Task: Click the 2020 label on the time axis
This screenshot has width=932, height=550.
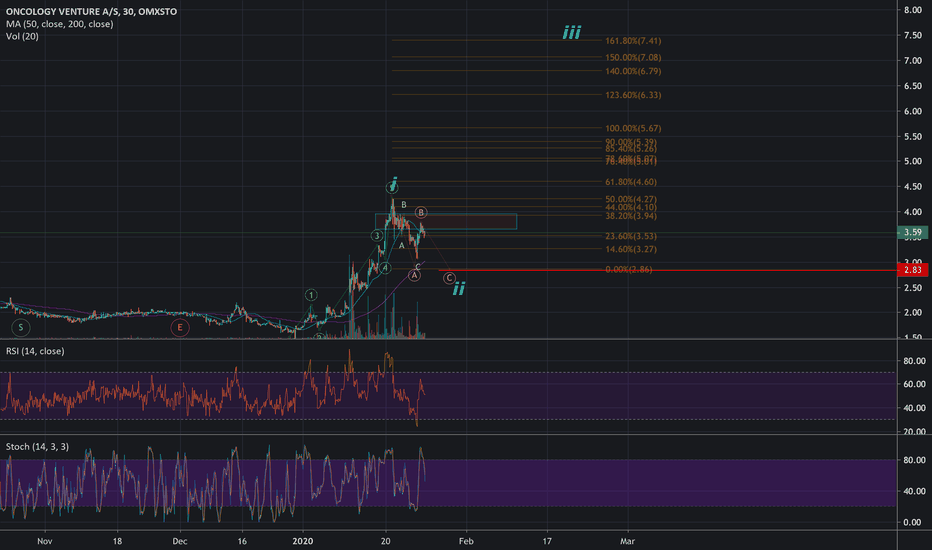Action: click(303, 541)
